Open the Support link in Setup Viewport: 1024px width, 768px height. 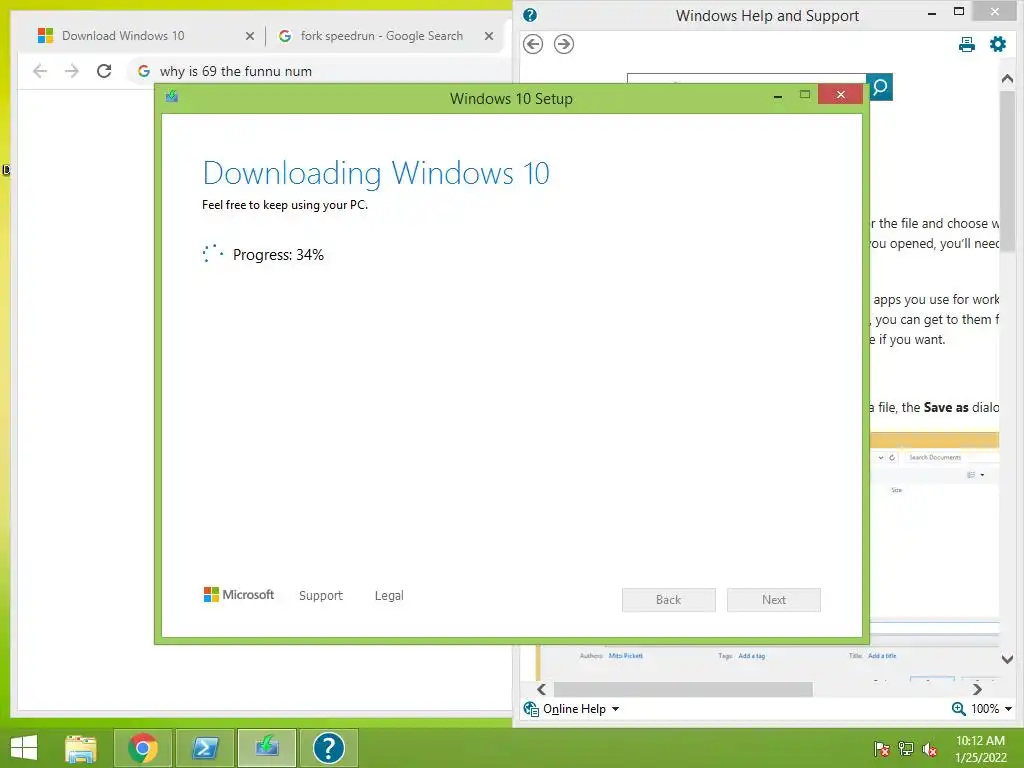[321, 596]
